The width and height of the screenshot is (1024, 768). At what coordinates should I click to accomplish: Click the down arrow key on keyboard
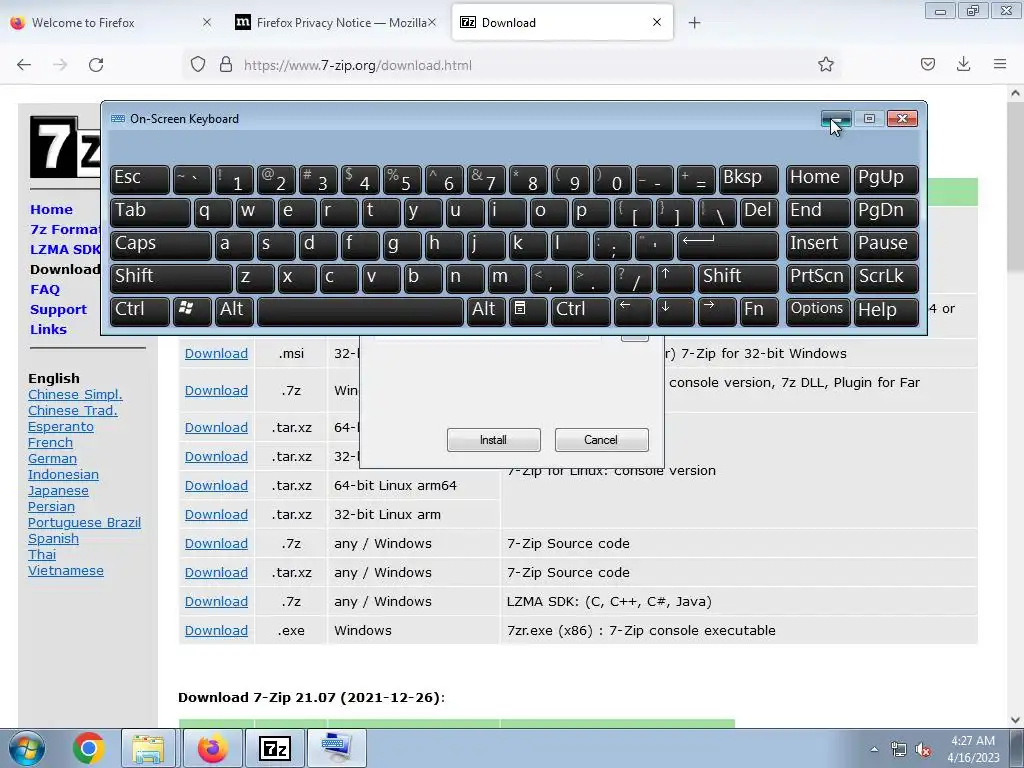click(675, 310)
